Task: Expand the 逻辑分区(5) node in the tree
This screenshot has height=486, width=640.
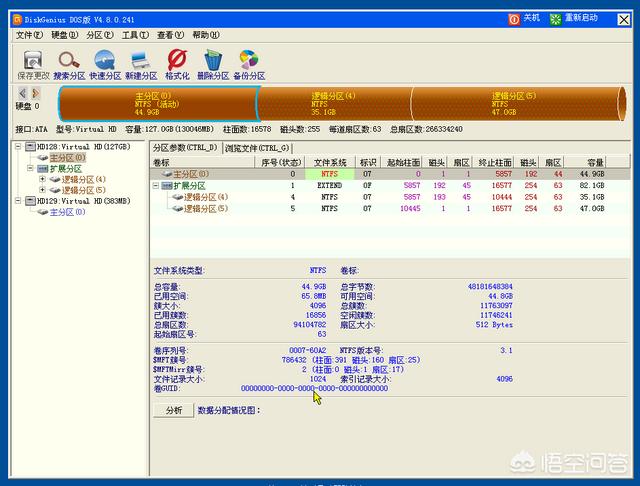Action: coord(42,189)
